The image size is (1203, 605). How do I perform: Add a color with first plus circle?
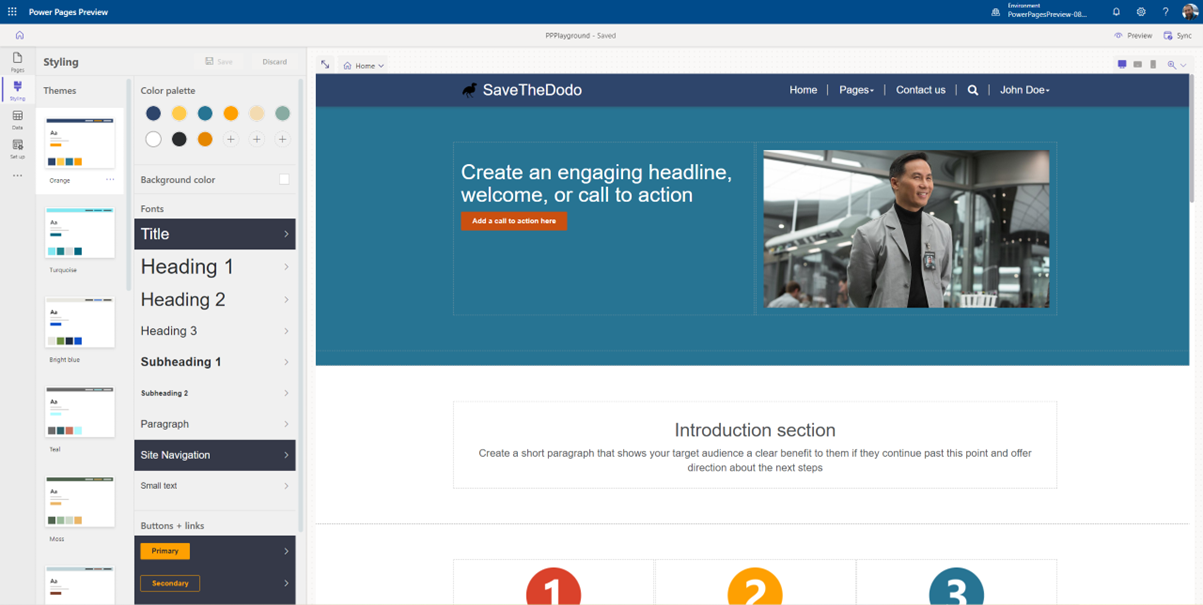pos(231,140)
